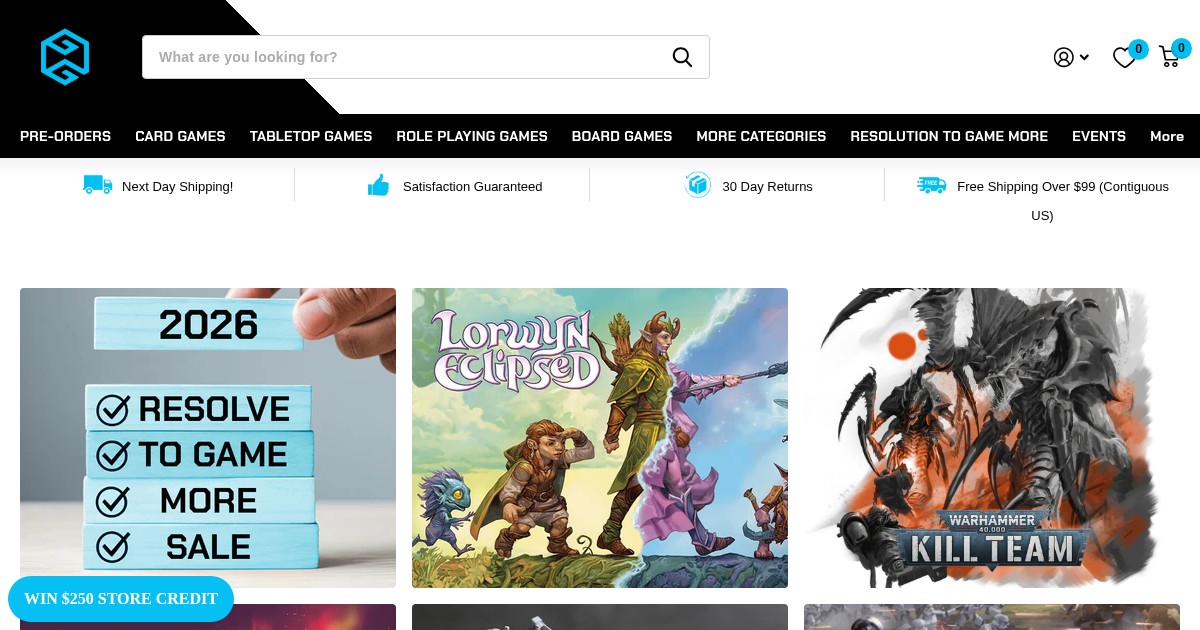The height and width of the screenshot is (630, 1200).
Task: Click the Free Shipping truck icon
Action: point(931,185)
